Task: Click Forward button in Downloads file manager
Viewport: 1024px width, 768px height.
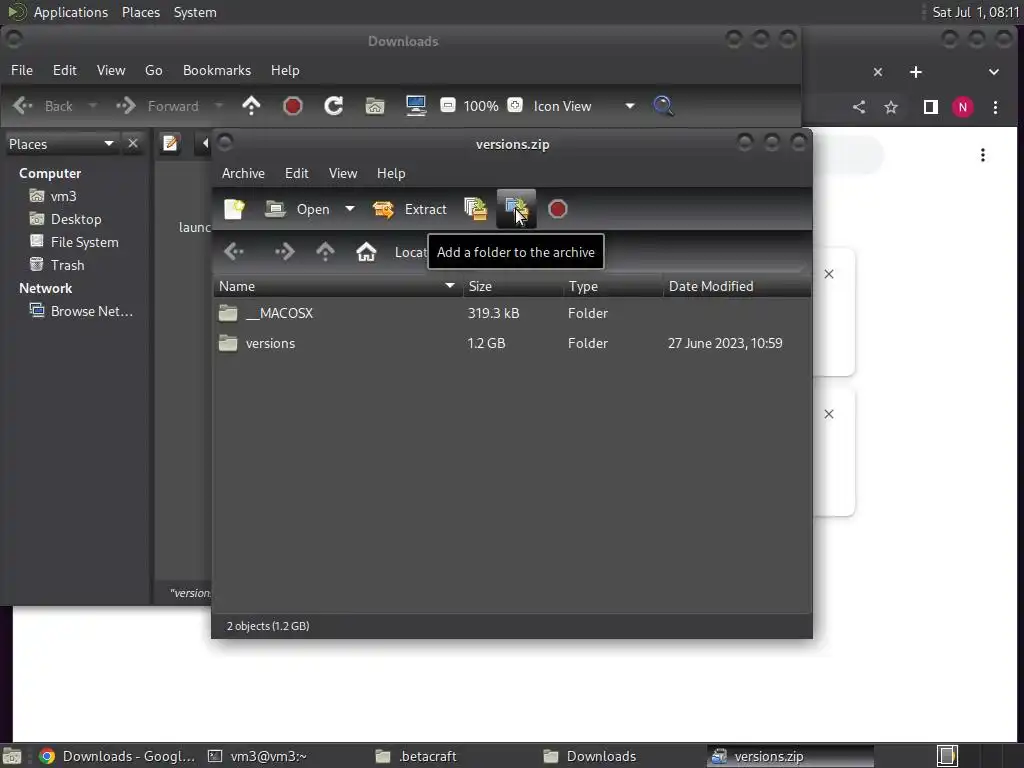Action: pos(157,106)
